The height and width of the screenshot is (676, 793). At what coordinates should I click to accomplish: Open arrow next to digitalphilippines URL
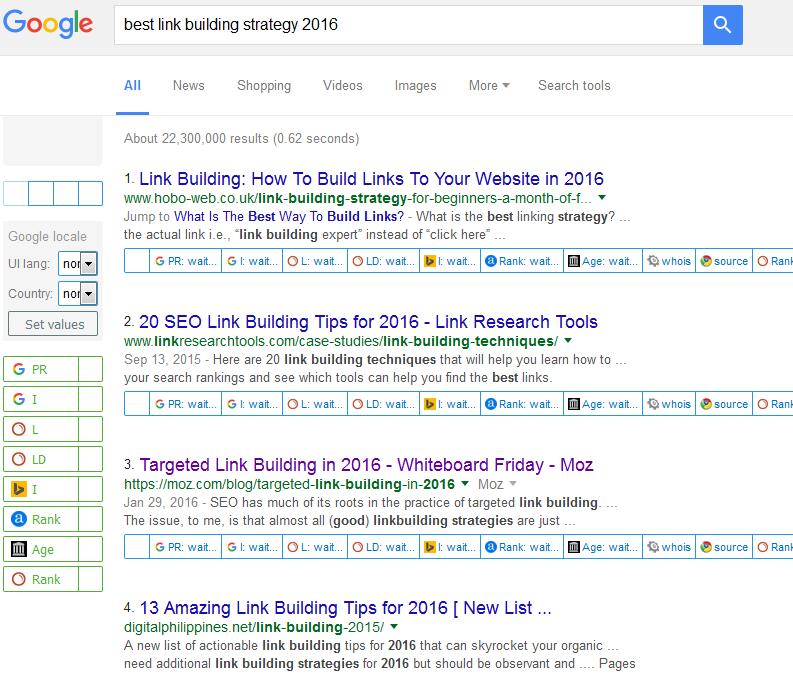[x=394, y=626]
